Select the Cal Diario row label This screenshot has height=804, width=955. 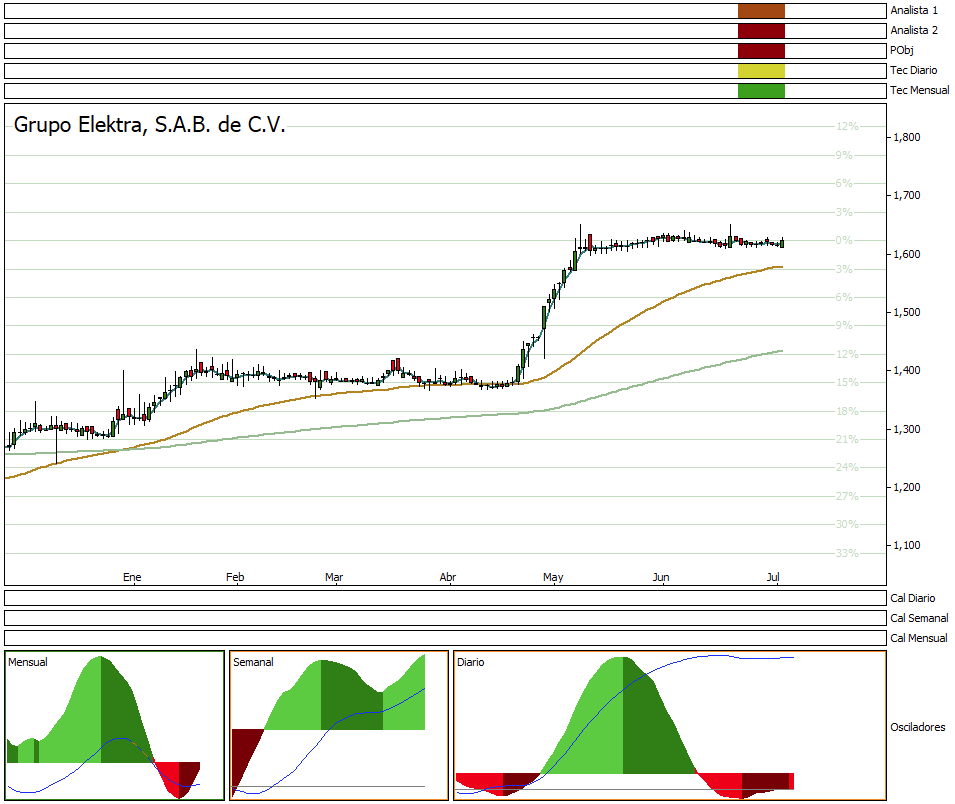click(x=912, y=598)
